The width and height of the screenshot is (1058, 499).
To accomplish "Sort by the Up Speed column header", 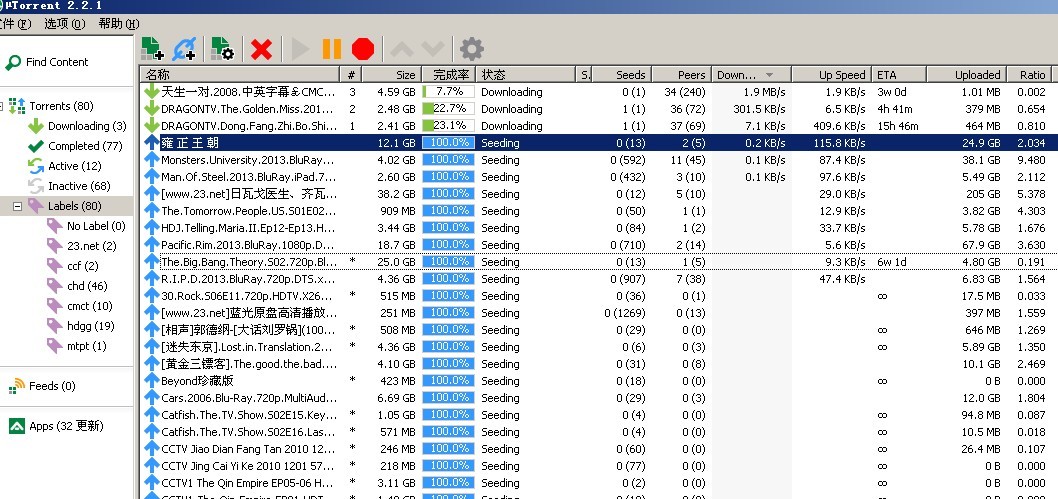I will [x=831, y=74].
